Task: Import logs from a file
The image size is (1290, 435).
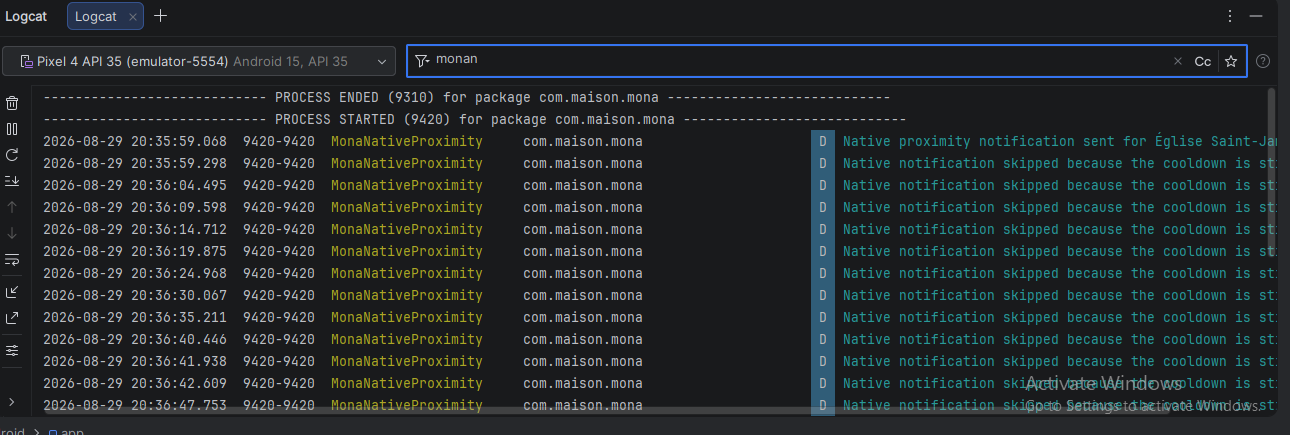Action: coord(12,292)
